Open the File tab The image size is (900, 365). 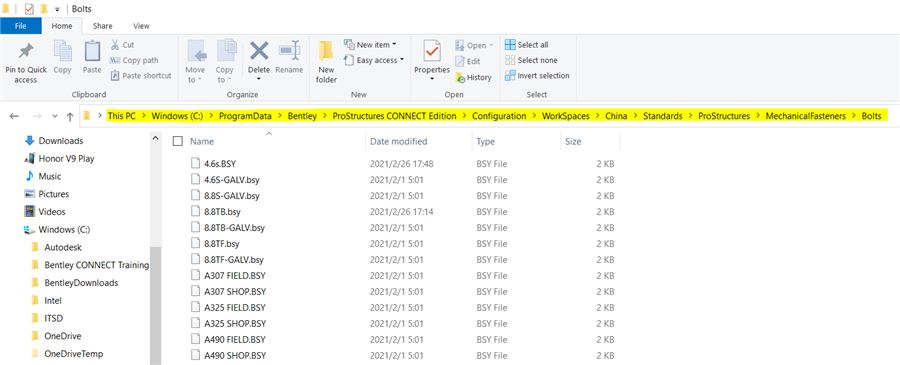click(x=21, y=26)
